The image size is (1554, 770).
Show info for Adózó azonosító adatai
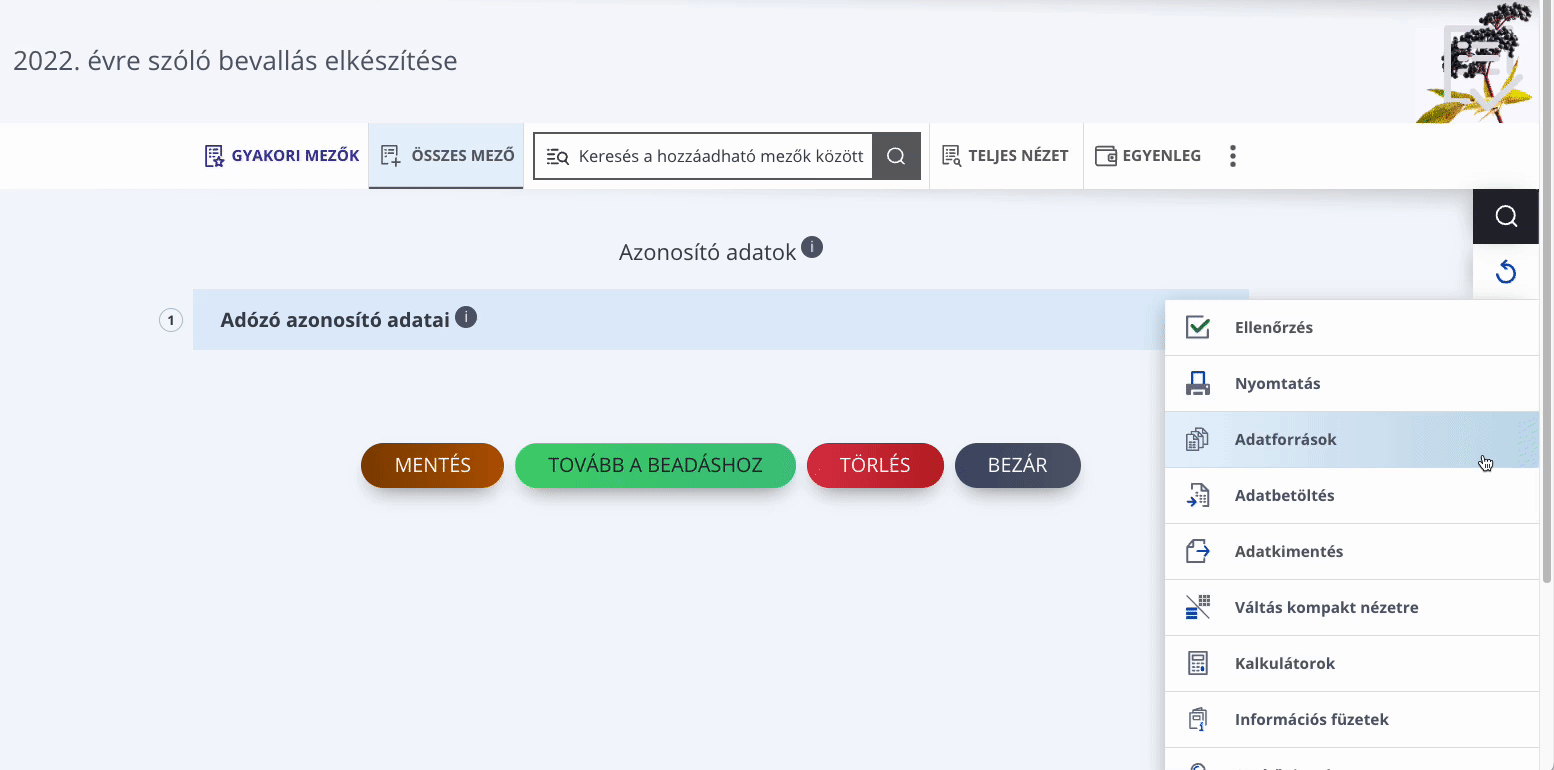pyautogui.click(x=466, y=318)
